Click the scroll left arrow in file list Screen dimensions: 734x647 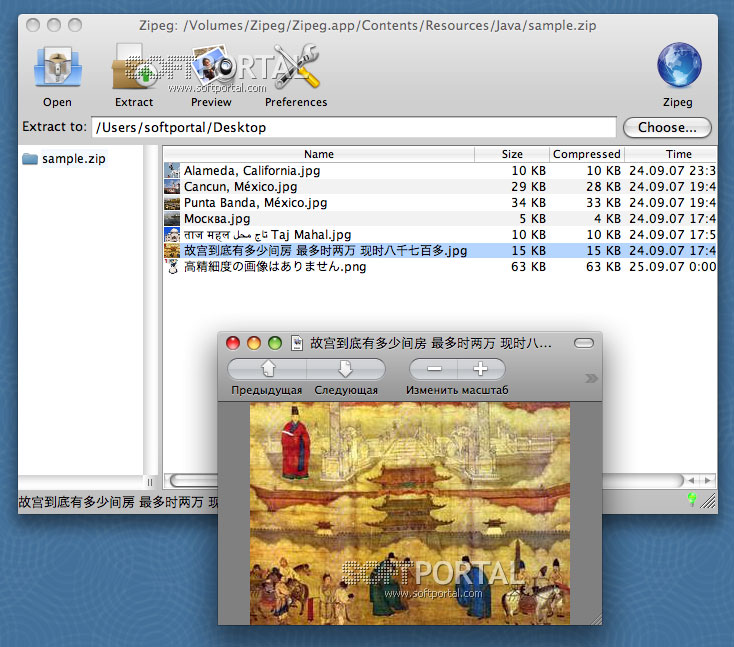[691, 480]
